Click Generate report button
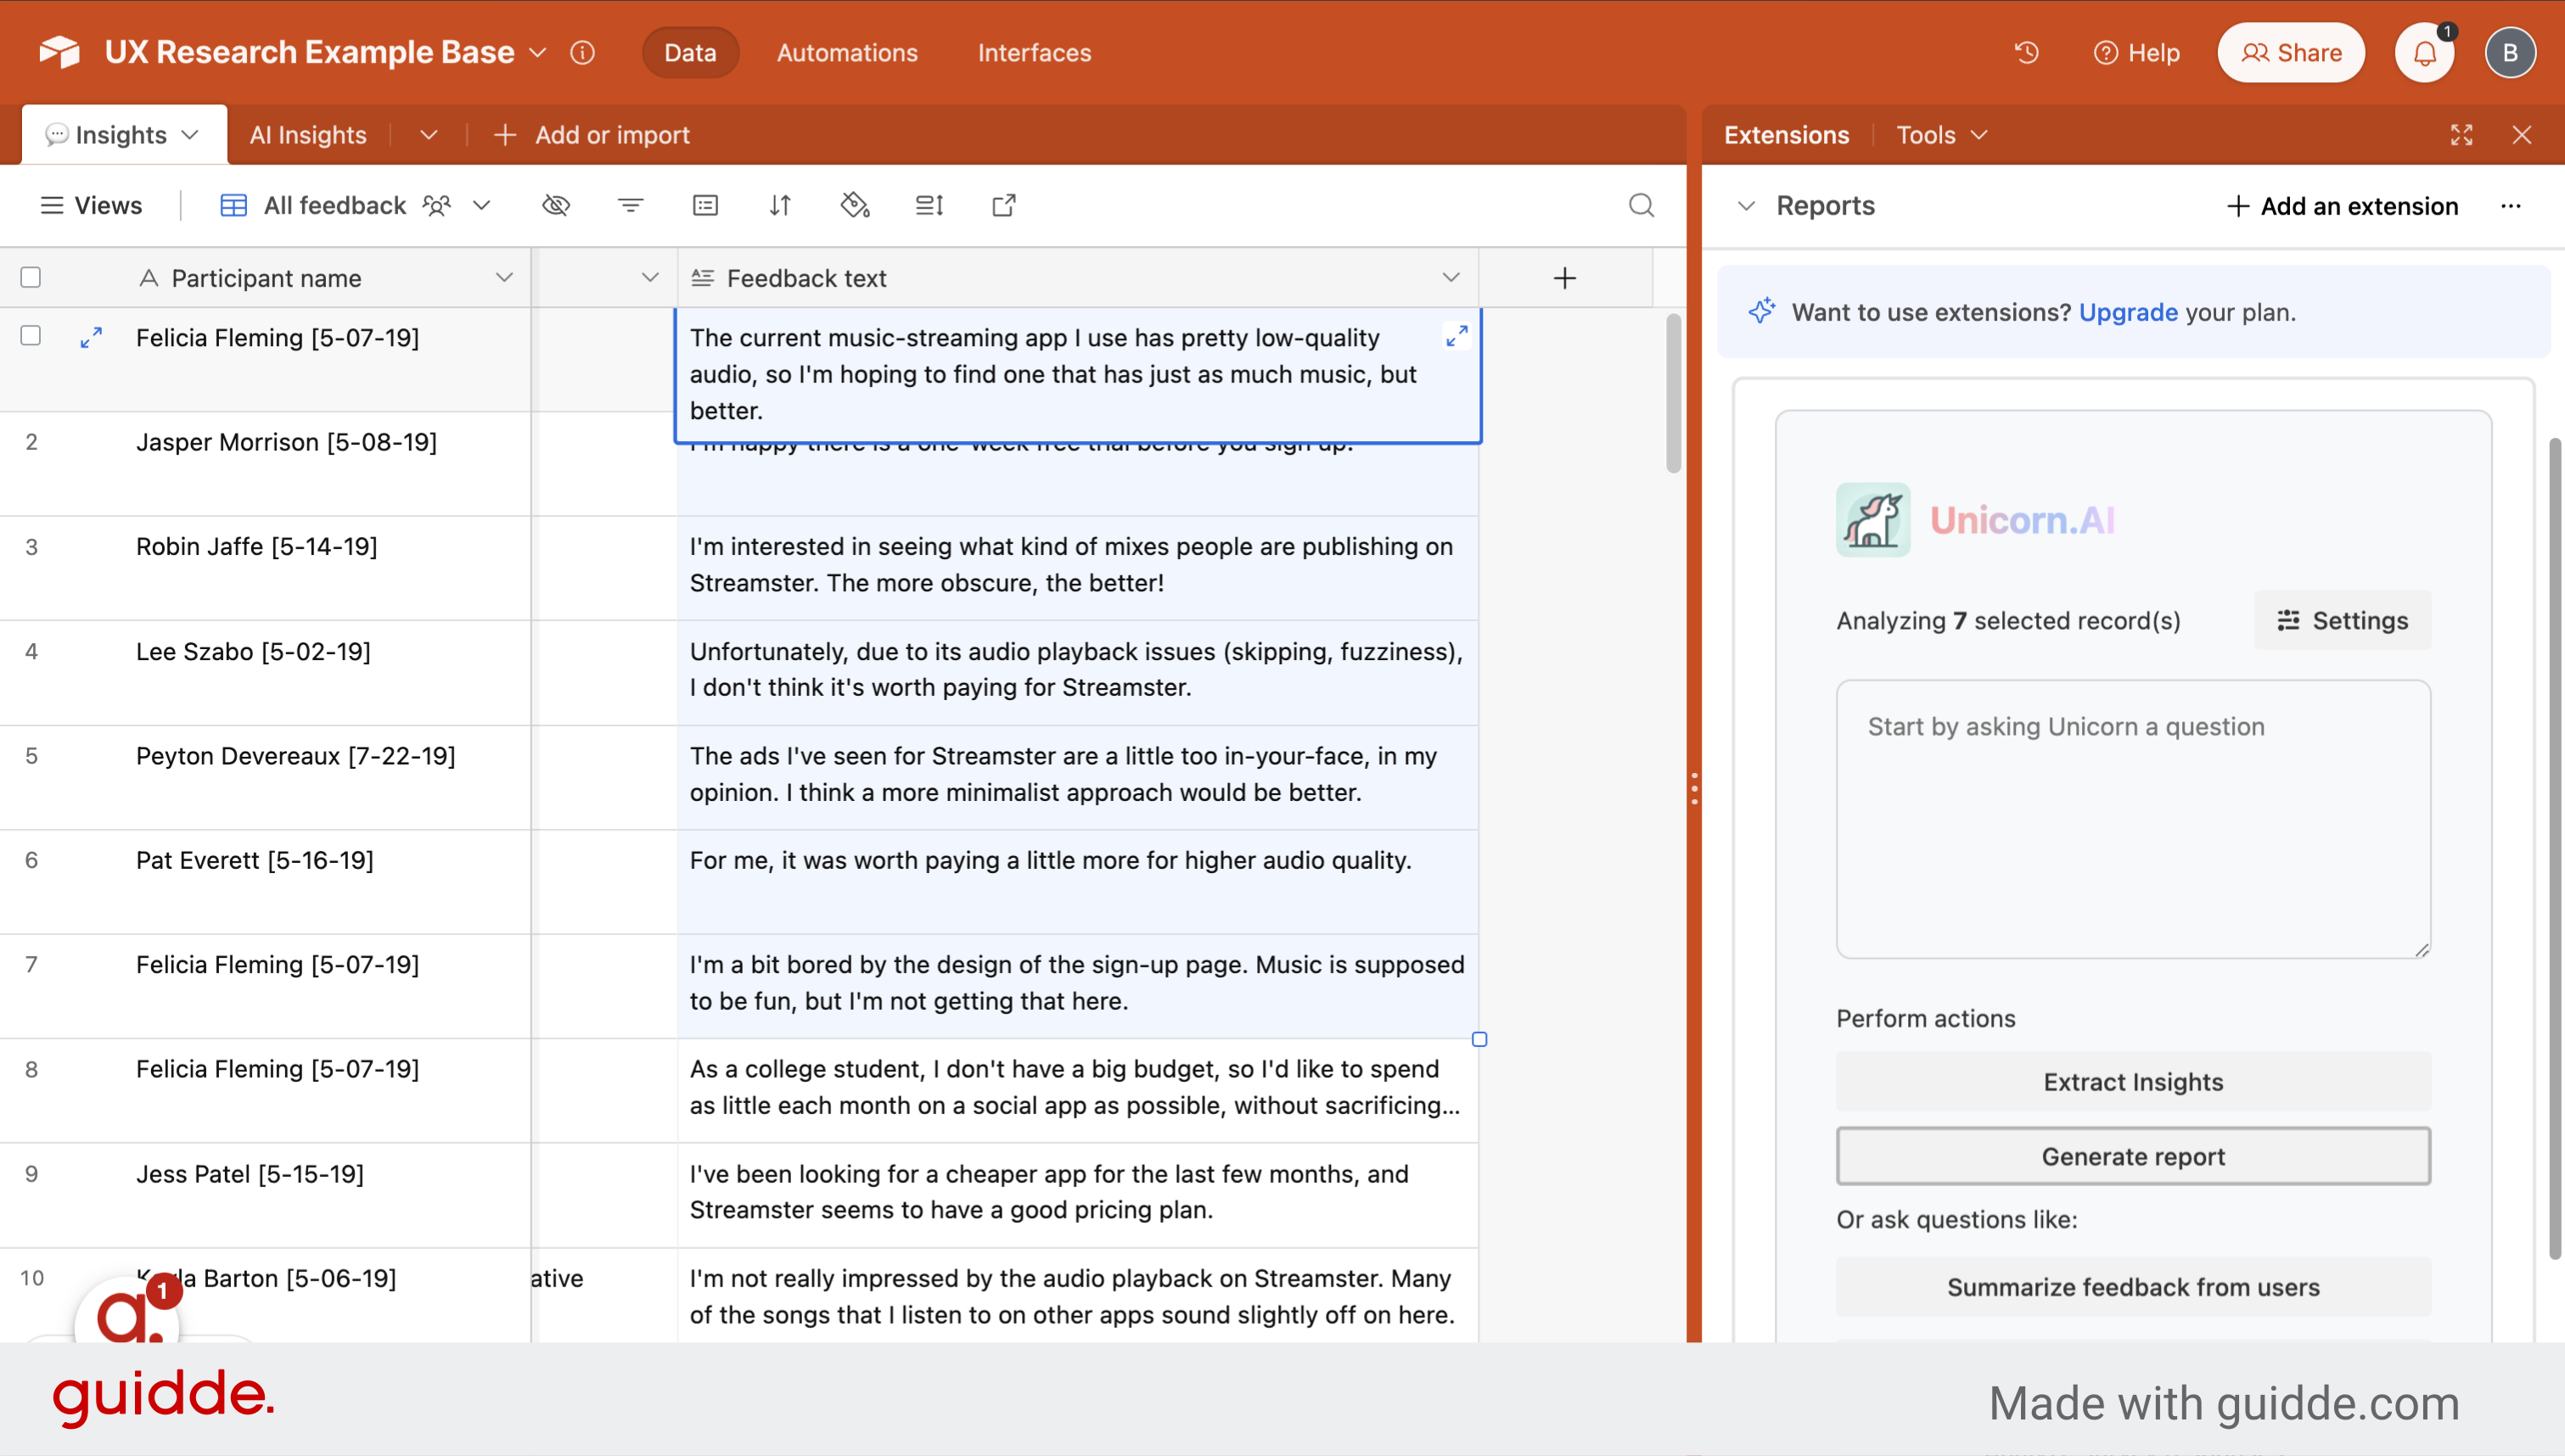 (x=2133, y=1156)
